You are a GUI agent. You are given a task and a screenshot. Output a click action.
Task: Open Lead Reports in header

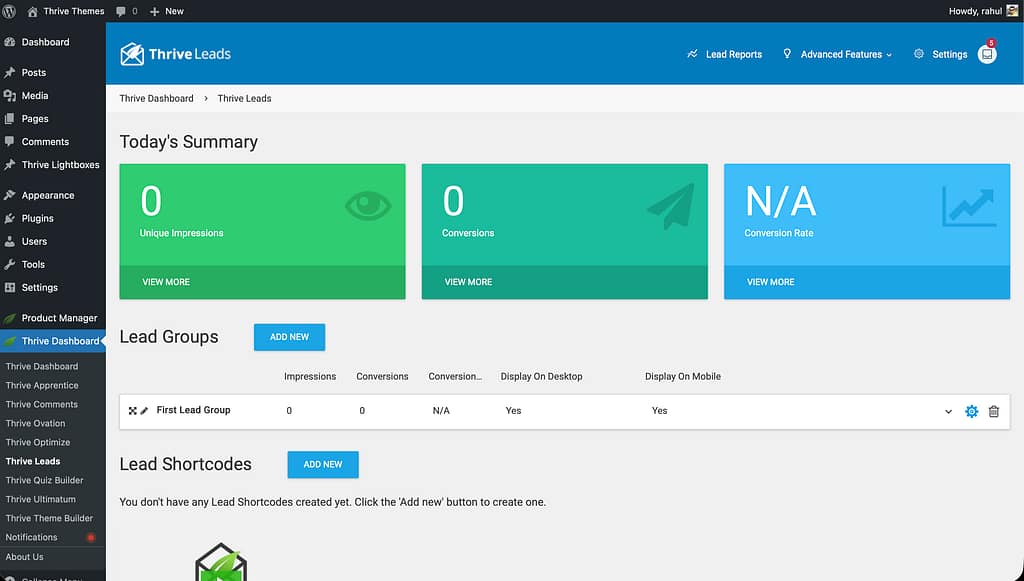coord(724,54)
